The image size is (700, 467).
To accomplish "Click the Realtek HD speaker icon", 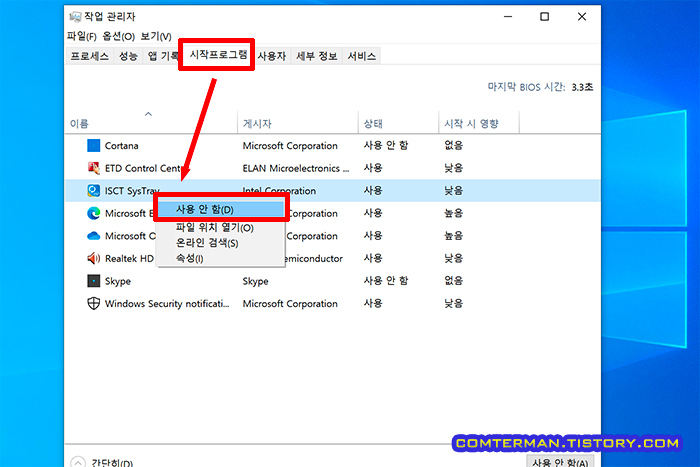I will (x=93, y=259).
